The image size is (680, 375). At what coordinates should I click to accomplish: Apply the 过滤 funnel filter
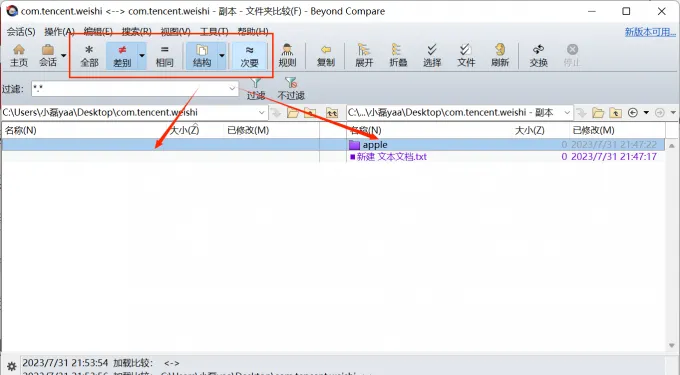point(256,88)
